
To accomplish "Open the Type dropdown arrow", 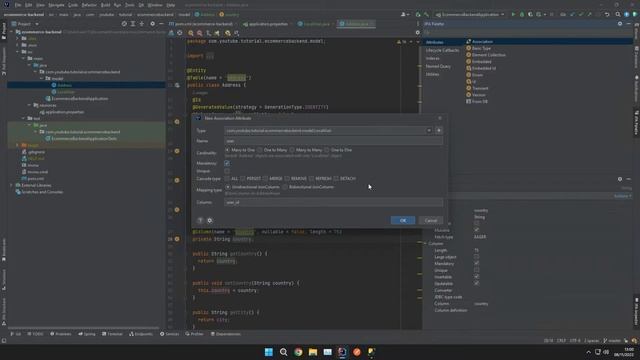I will [429, 131].
